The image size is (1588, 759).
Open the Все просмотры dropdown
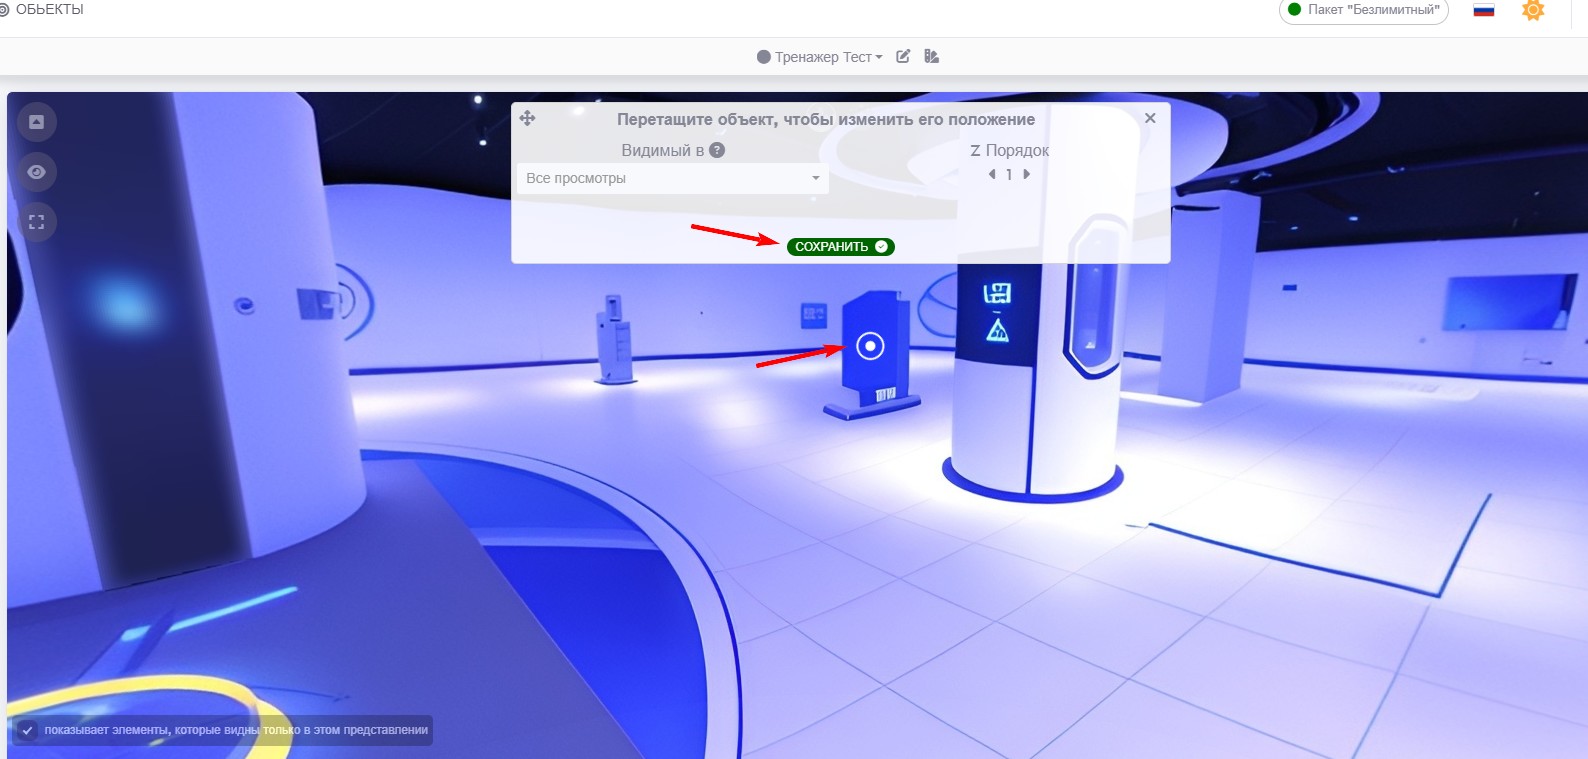(x=672, y=178)
